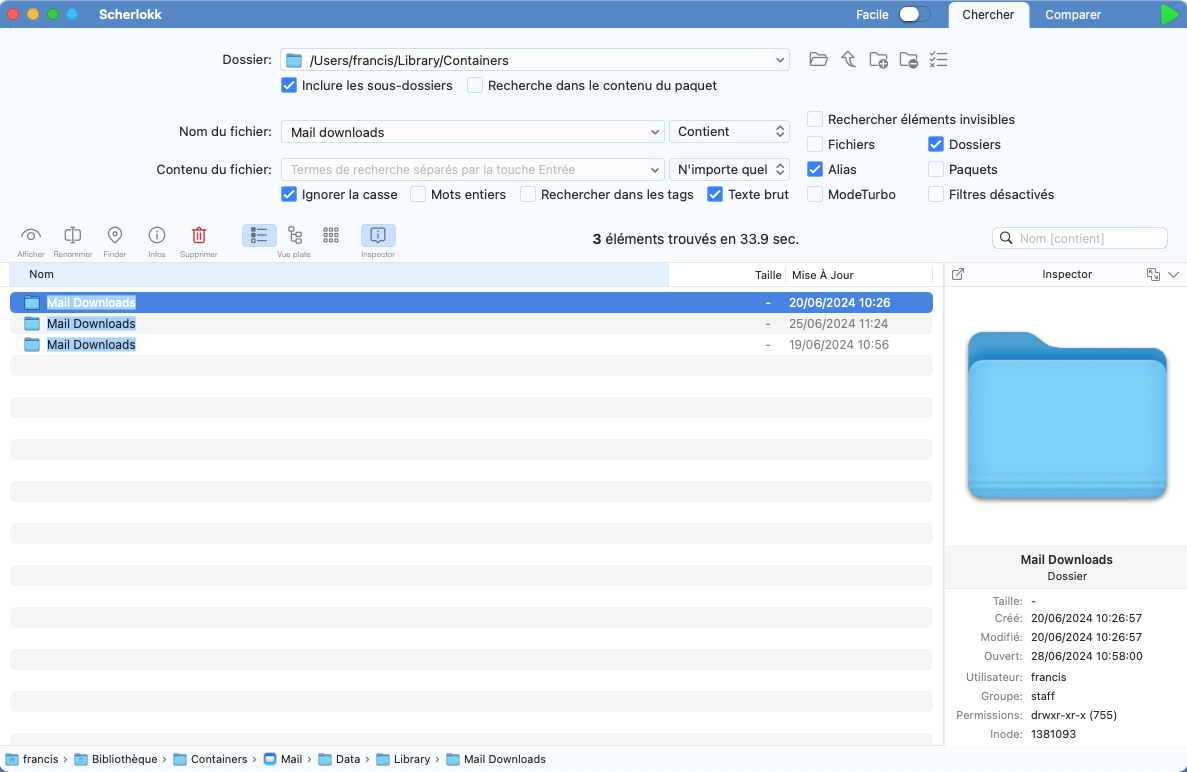Reveal selection with the Finder pin icon
The width and height of the screenshot is (1187, 772).
(x=115, y=236)
